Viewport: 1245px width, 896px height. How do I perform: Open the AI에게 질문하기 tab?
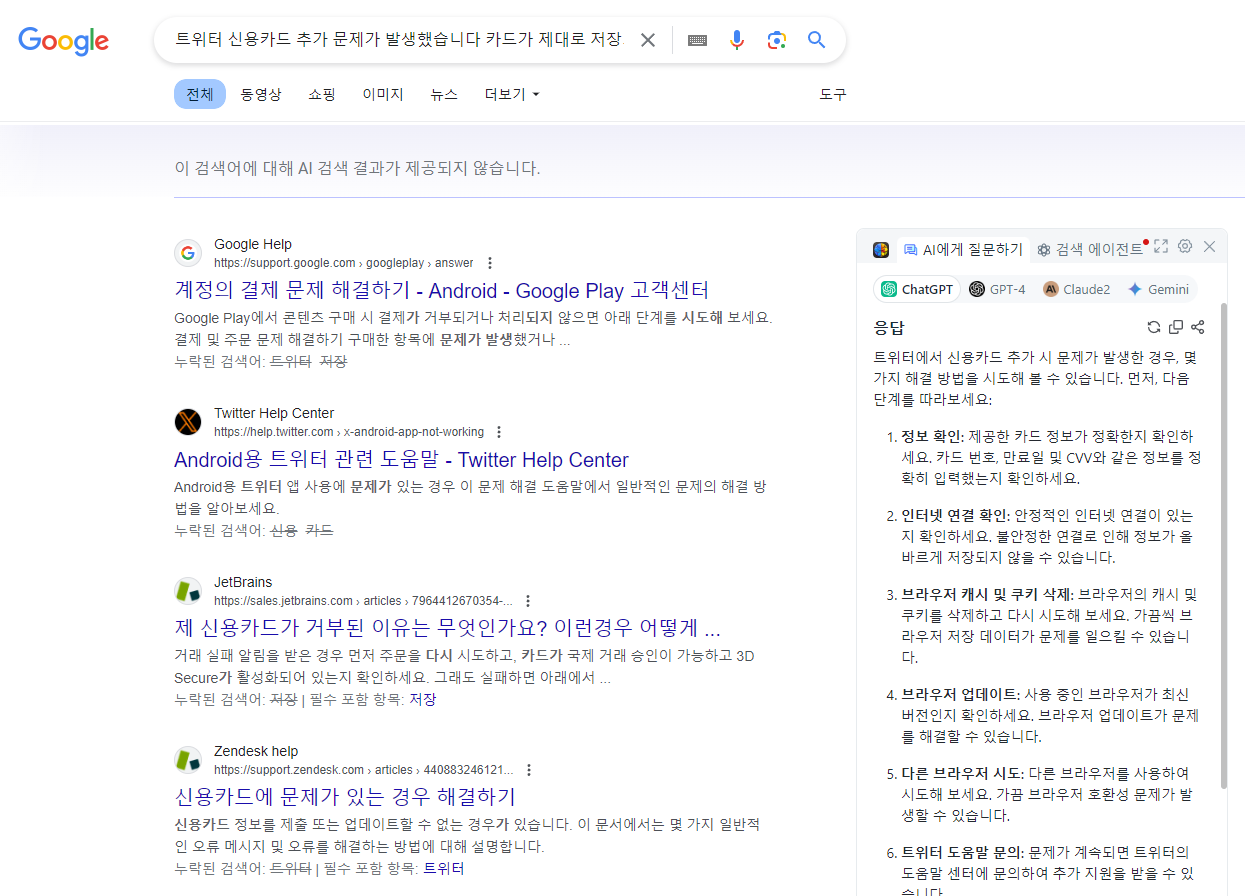point(963,249)
